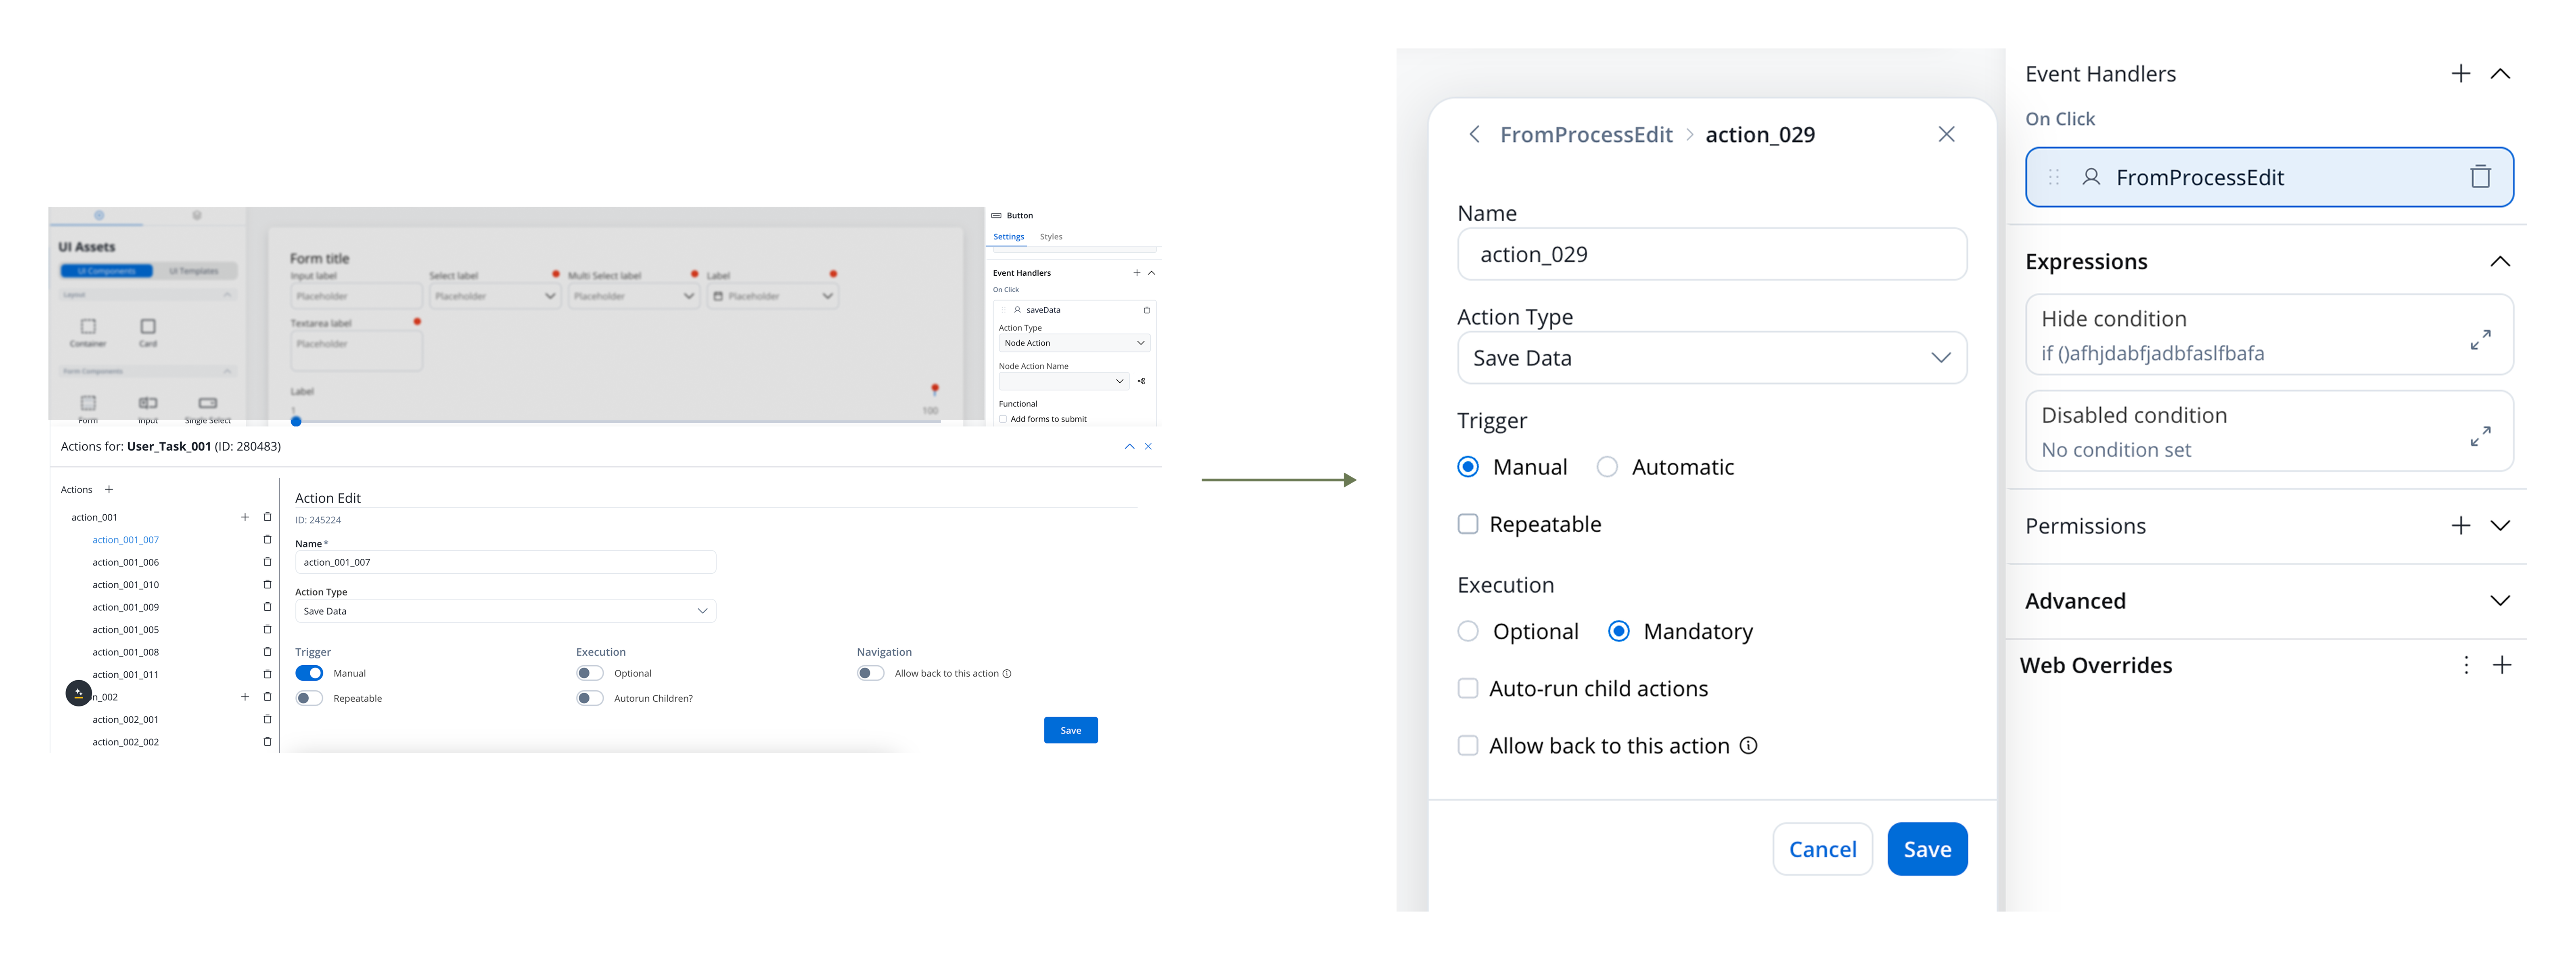Expand the Permissions section chevron

coord(2500,526)
